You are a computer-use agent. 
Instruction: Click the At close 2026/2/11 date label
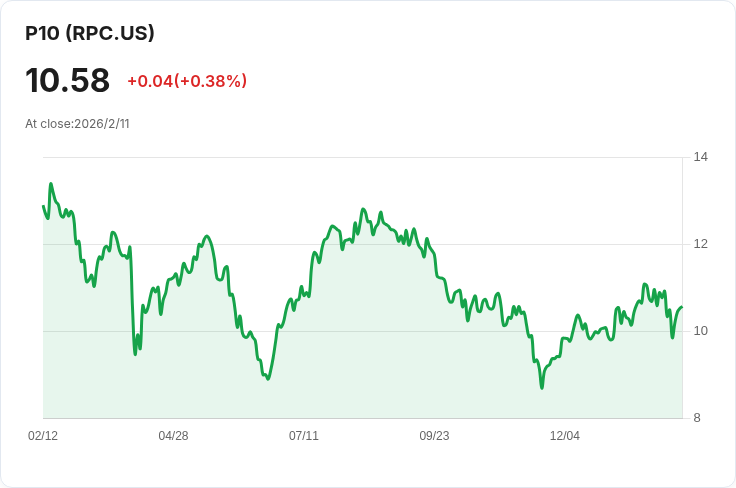77,124
